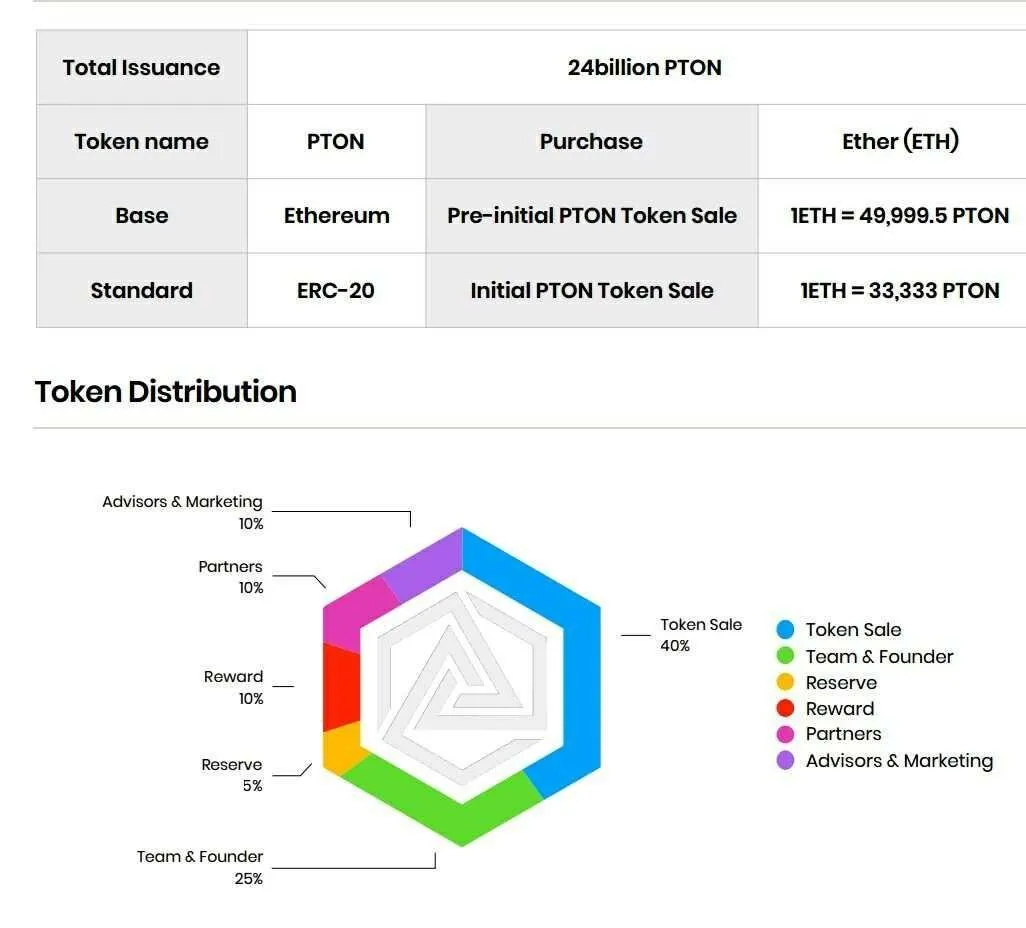
Task: Click the orange Reserve chart segment
Action: point(342,749)
